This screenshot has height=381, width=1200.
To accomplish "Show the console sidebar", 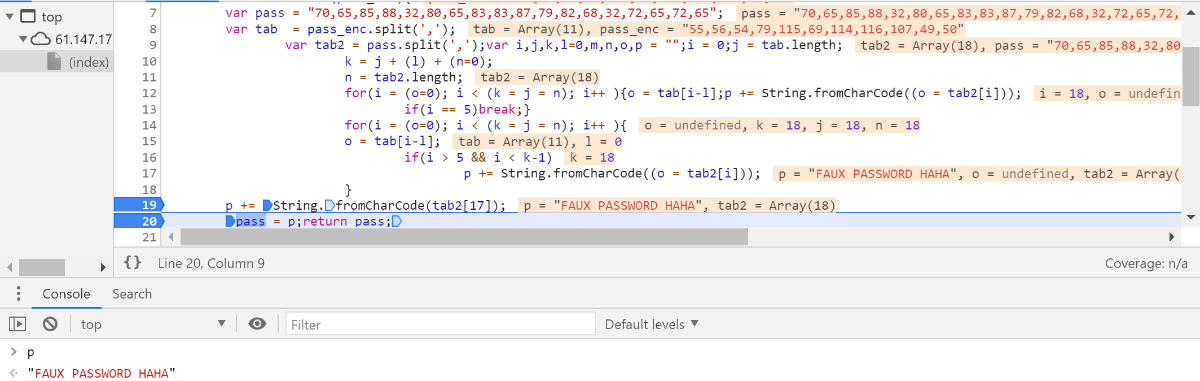I will [17, 324].
